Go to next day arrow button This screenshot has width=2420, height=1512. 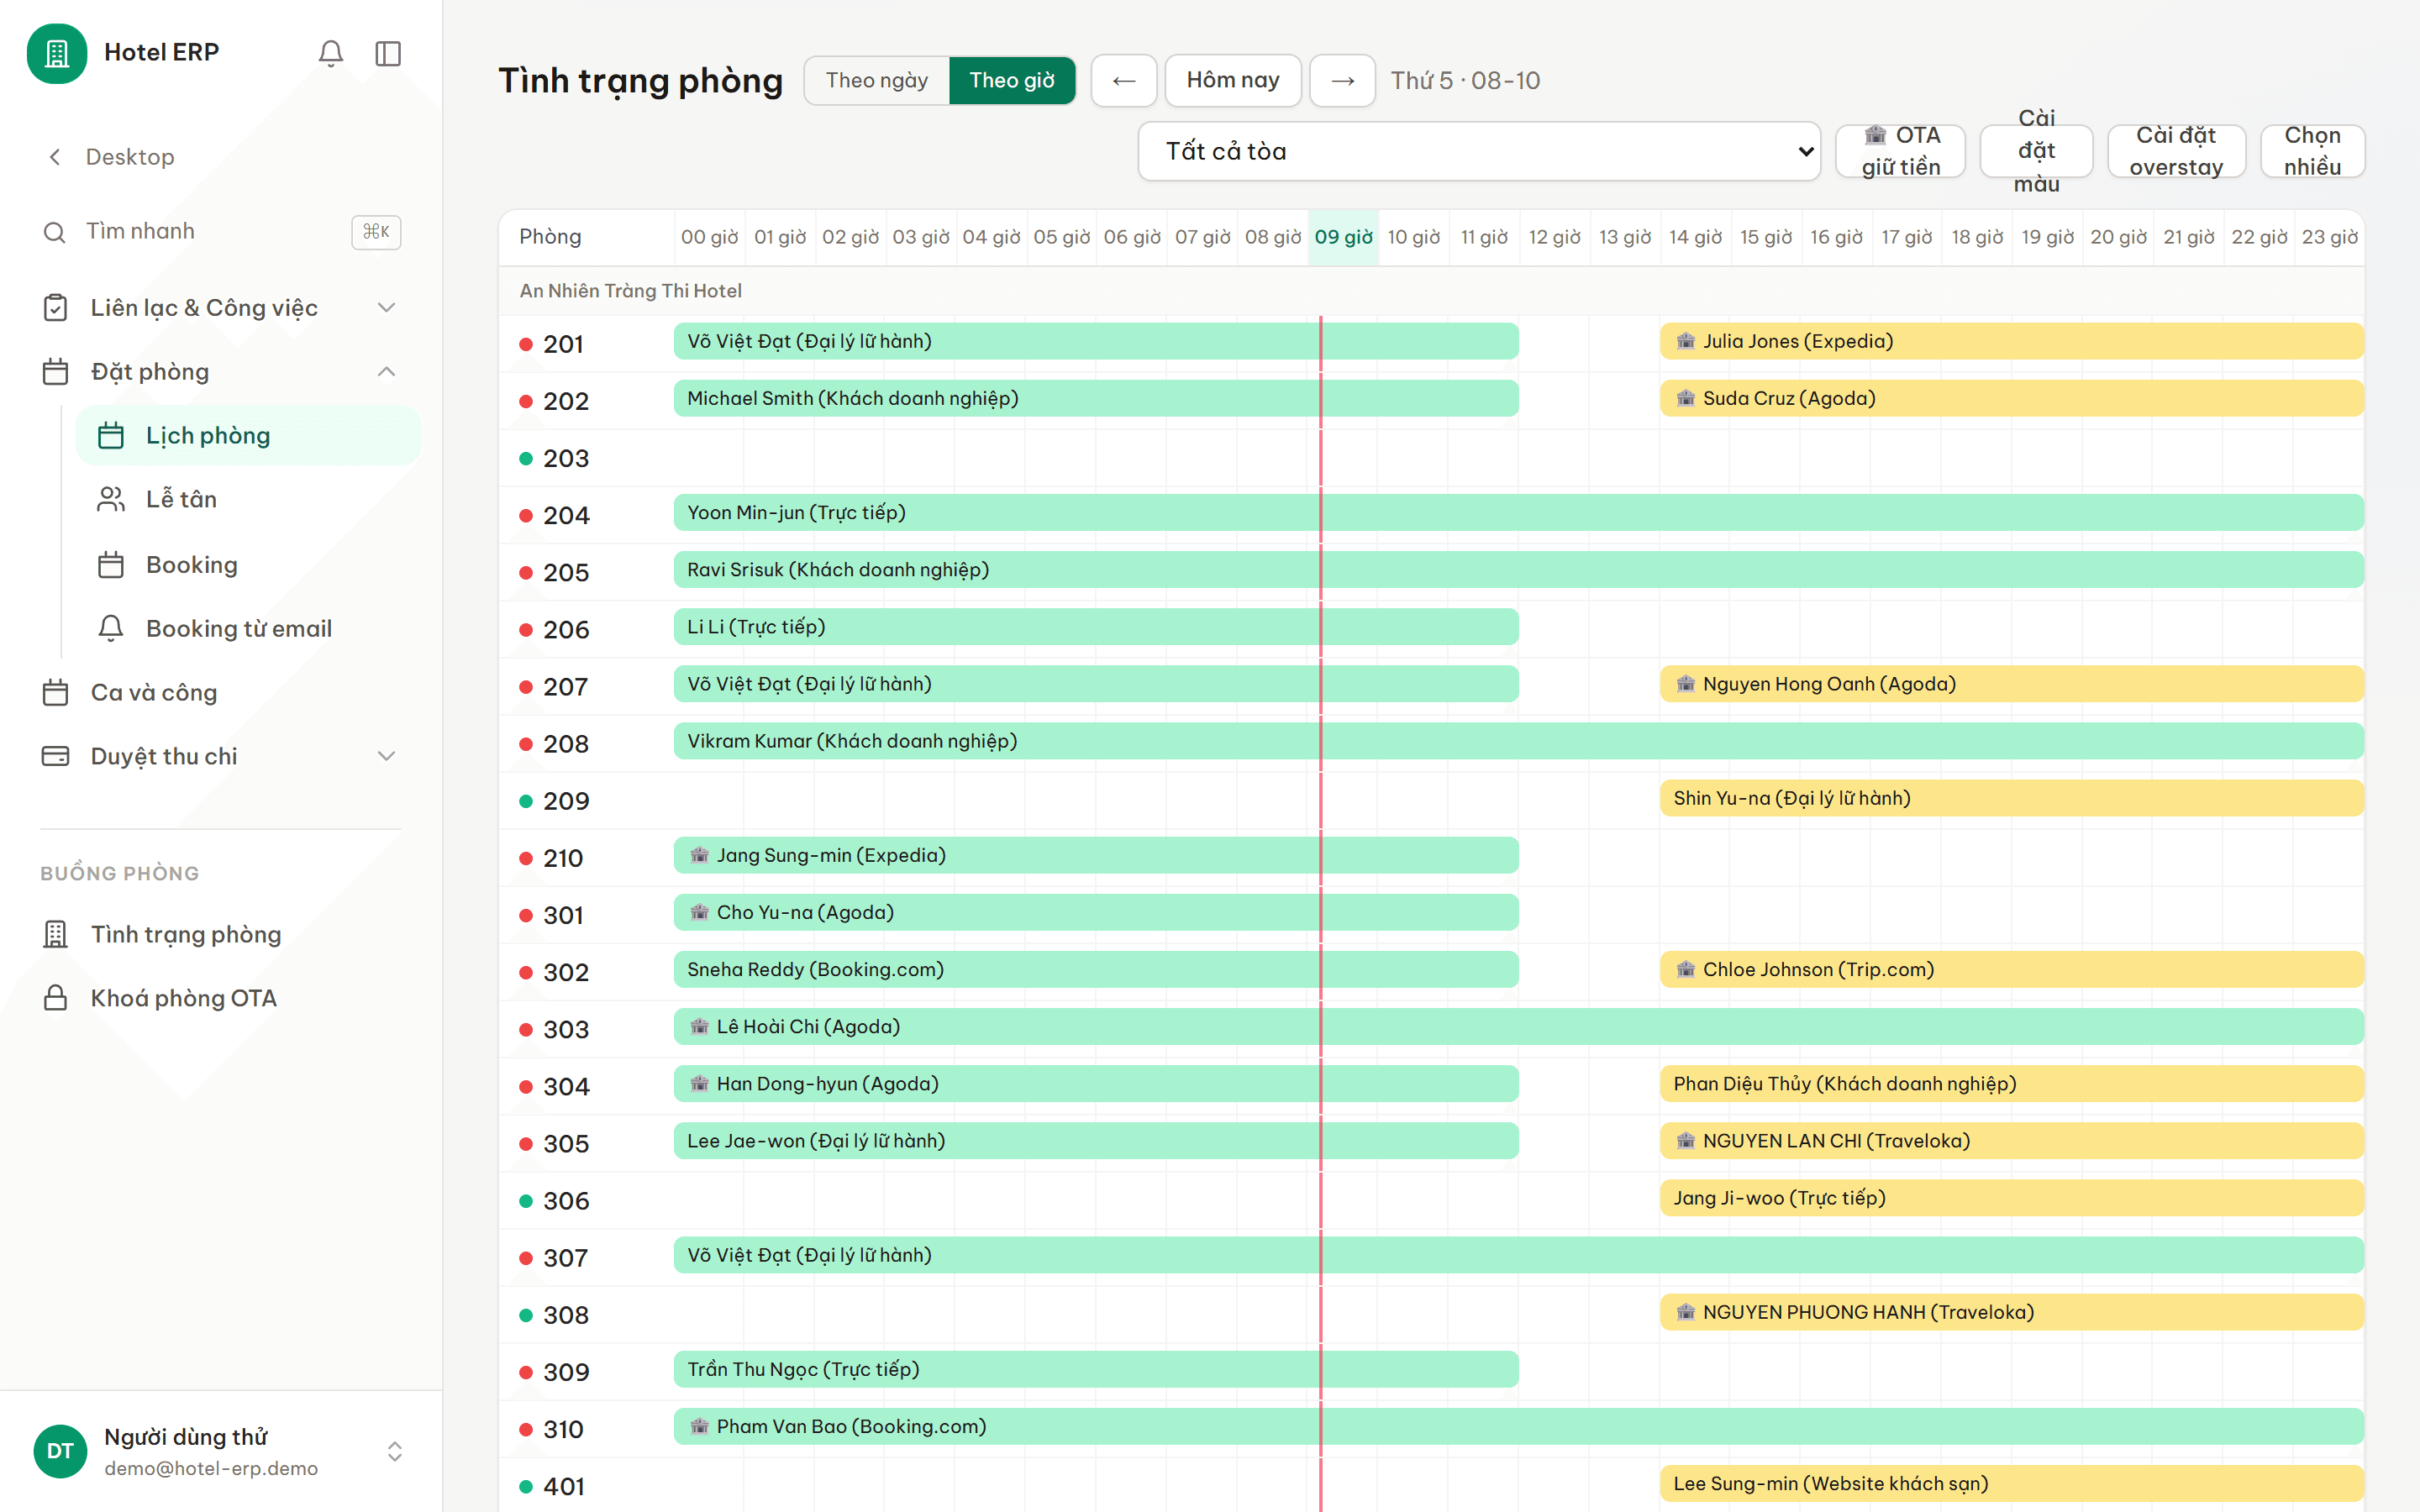[x=1343, y=80]
